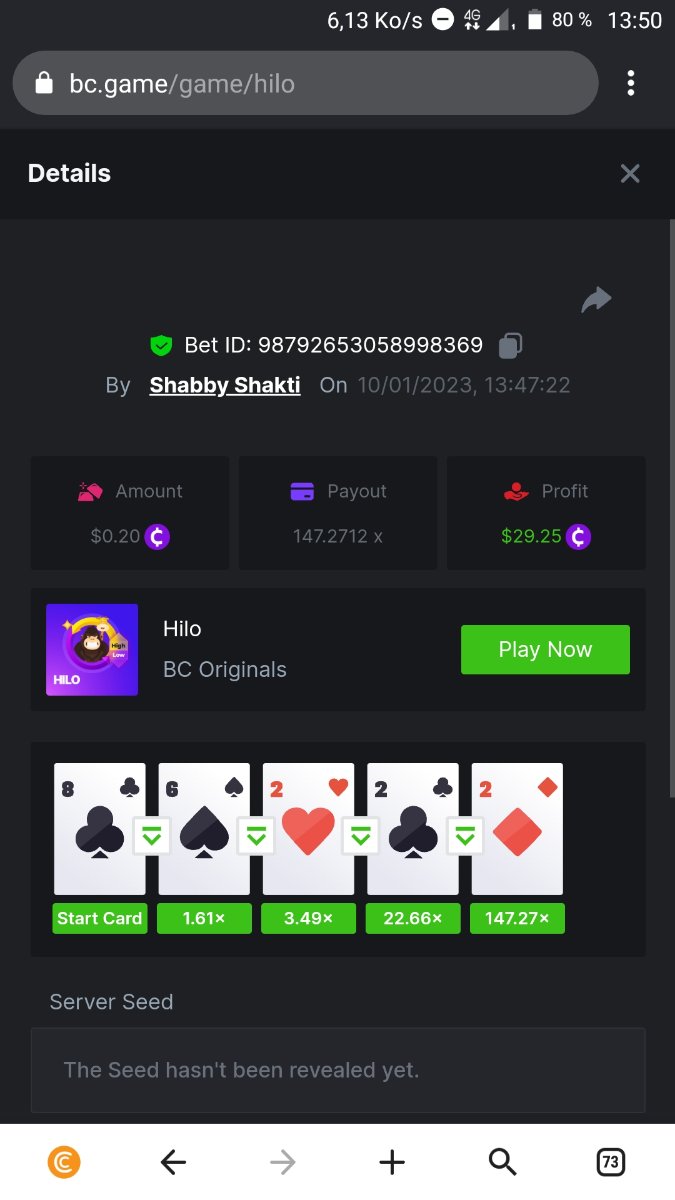Copy the Bet ID to clipboard

coord(510,346)
